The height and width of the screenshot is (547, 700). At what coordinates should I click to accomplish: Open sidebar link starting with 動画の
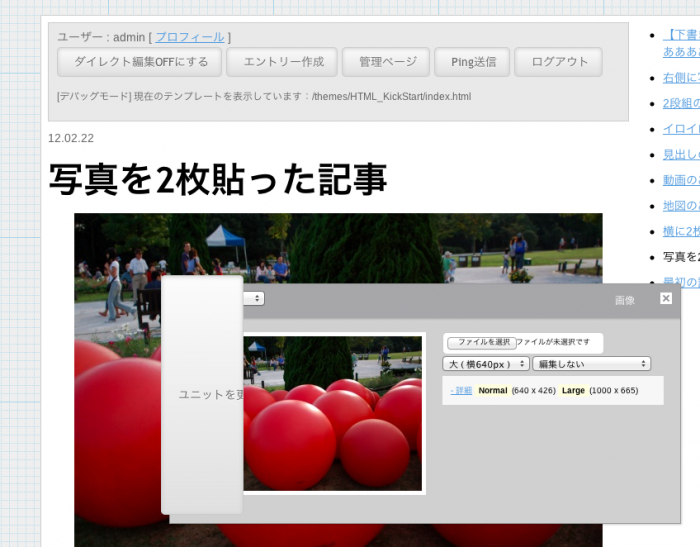681,180
